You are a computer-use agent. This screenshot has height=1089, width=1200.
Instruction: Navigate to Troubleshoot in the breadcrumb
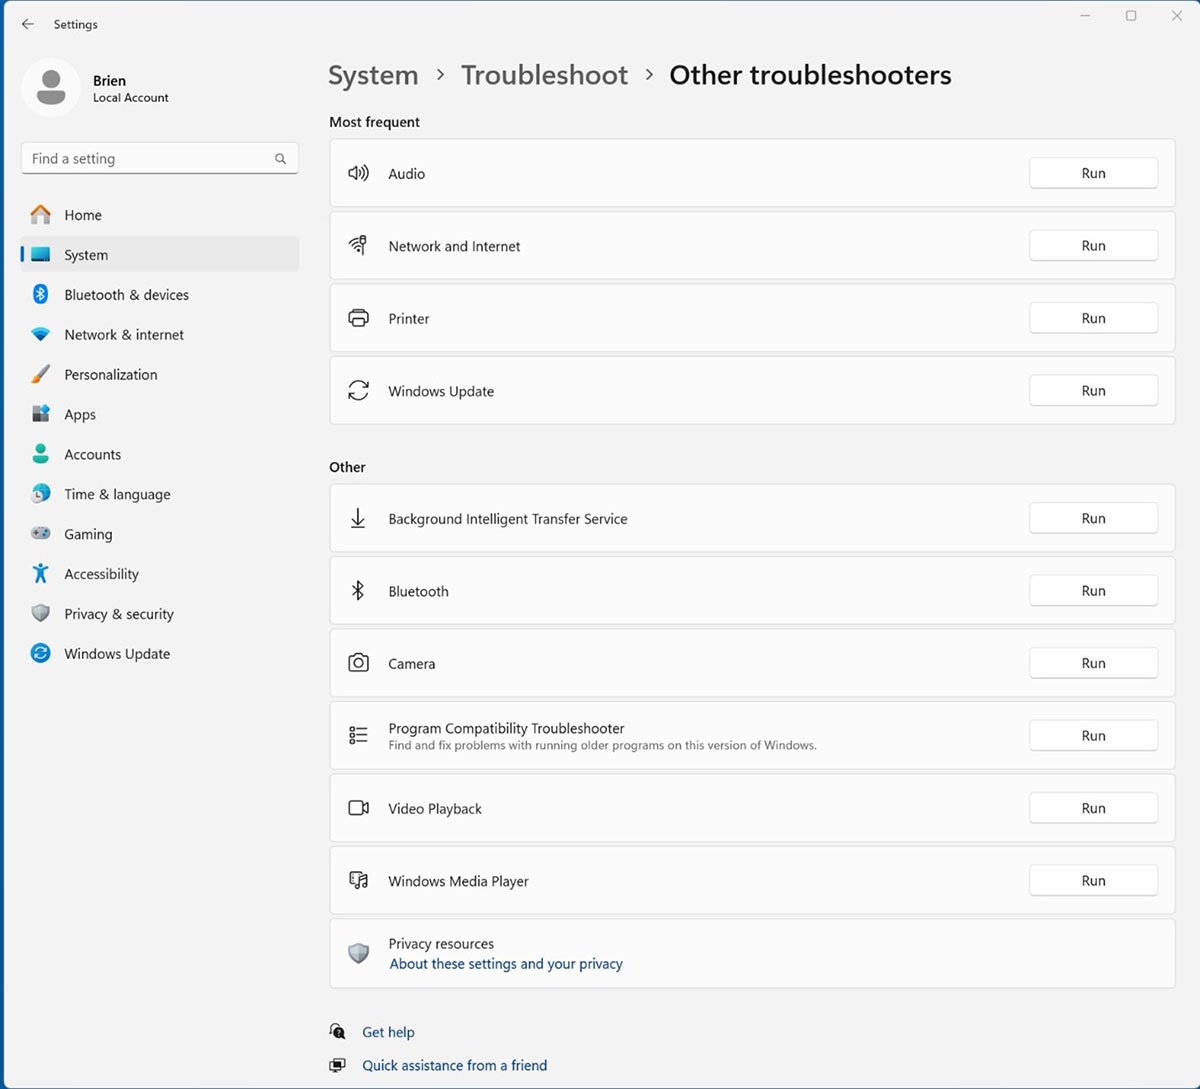coord(544,75)
